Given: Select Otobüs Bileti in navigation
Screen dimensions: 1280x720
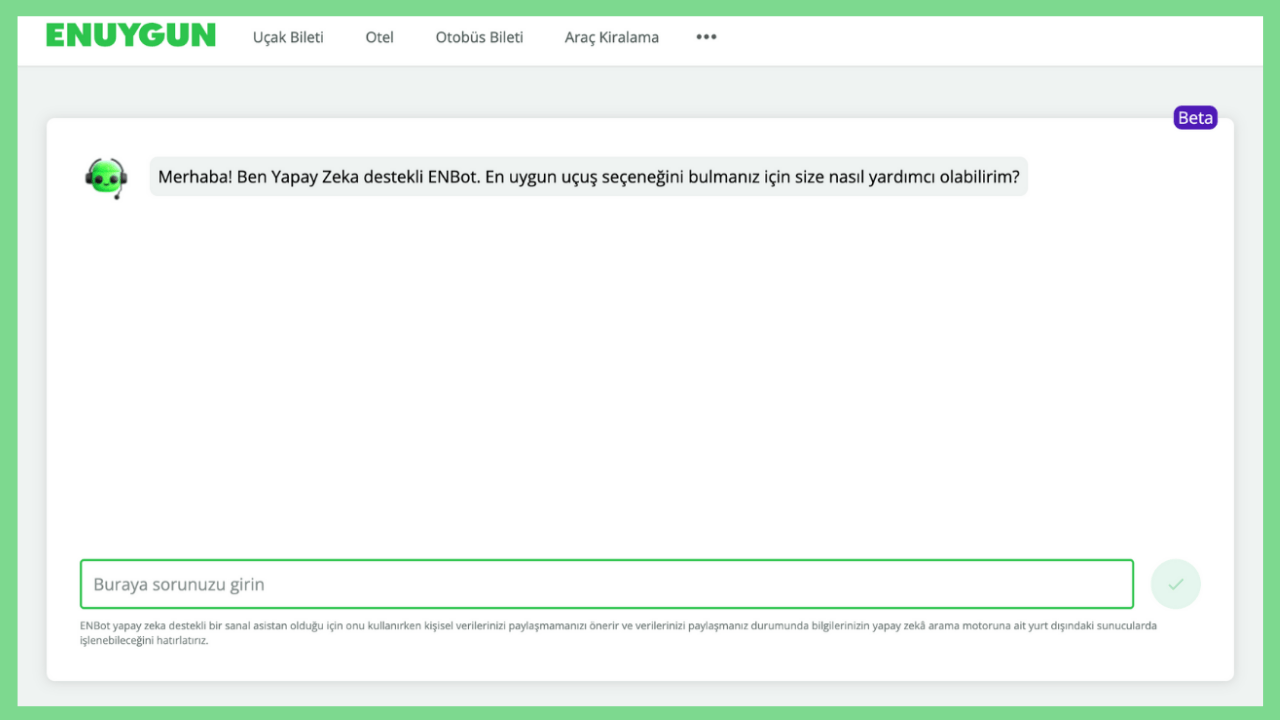Looking at the screenshot, I should point(479,37).
